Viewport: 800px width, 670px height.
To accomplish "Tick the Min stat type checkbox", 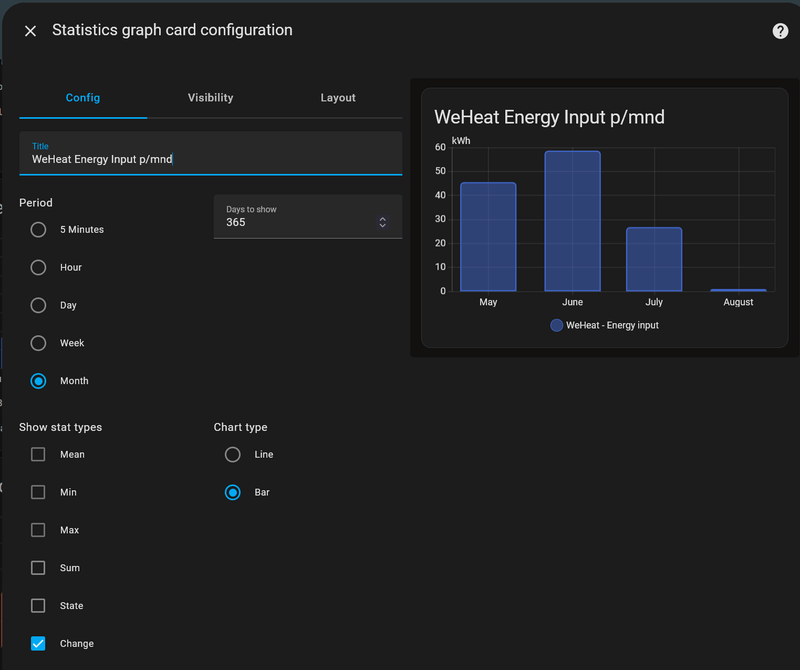I will click(38, 493).
